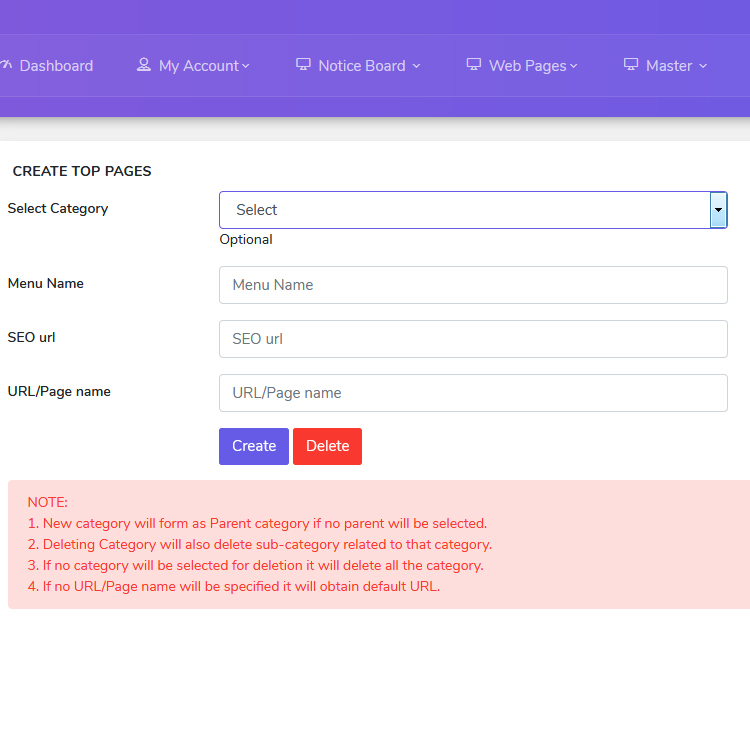Focus the Menu Name text field

[473, 285]
